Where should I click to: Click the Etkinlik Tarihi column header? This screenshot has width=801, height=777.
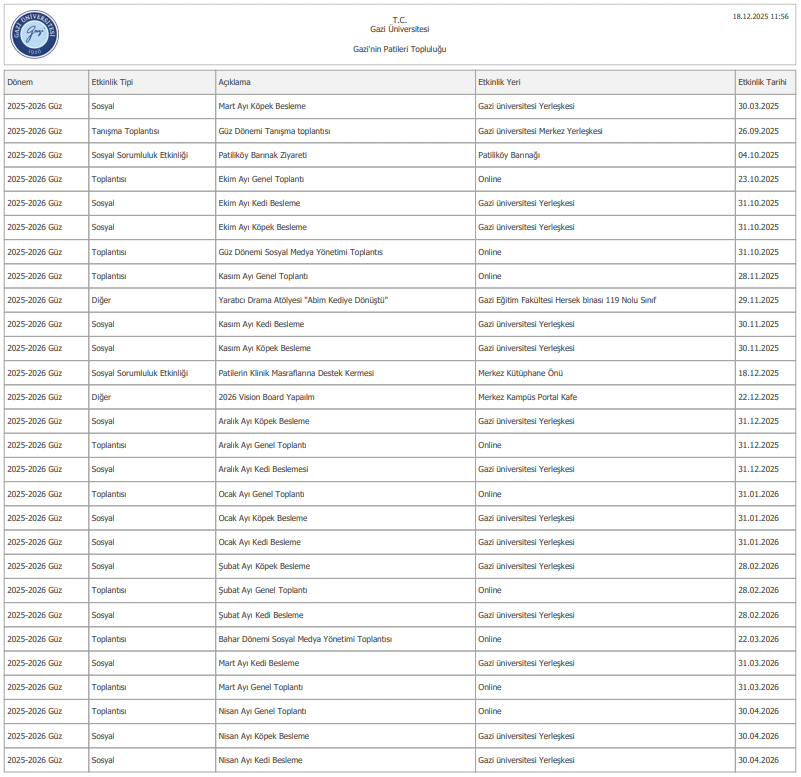764,82
